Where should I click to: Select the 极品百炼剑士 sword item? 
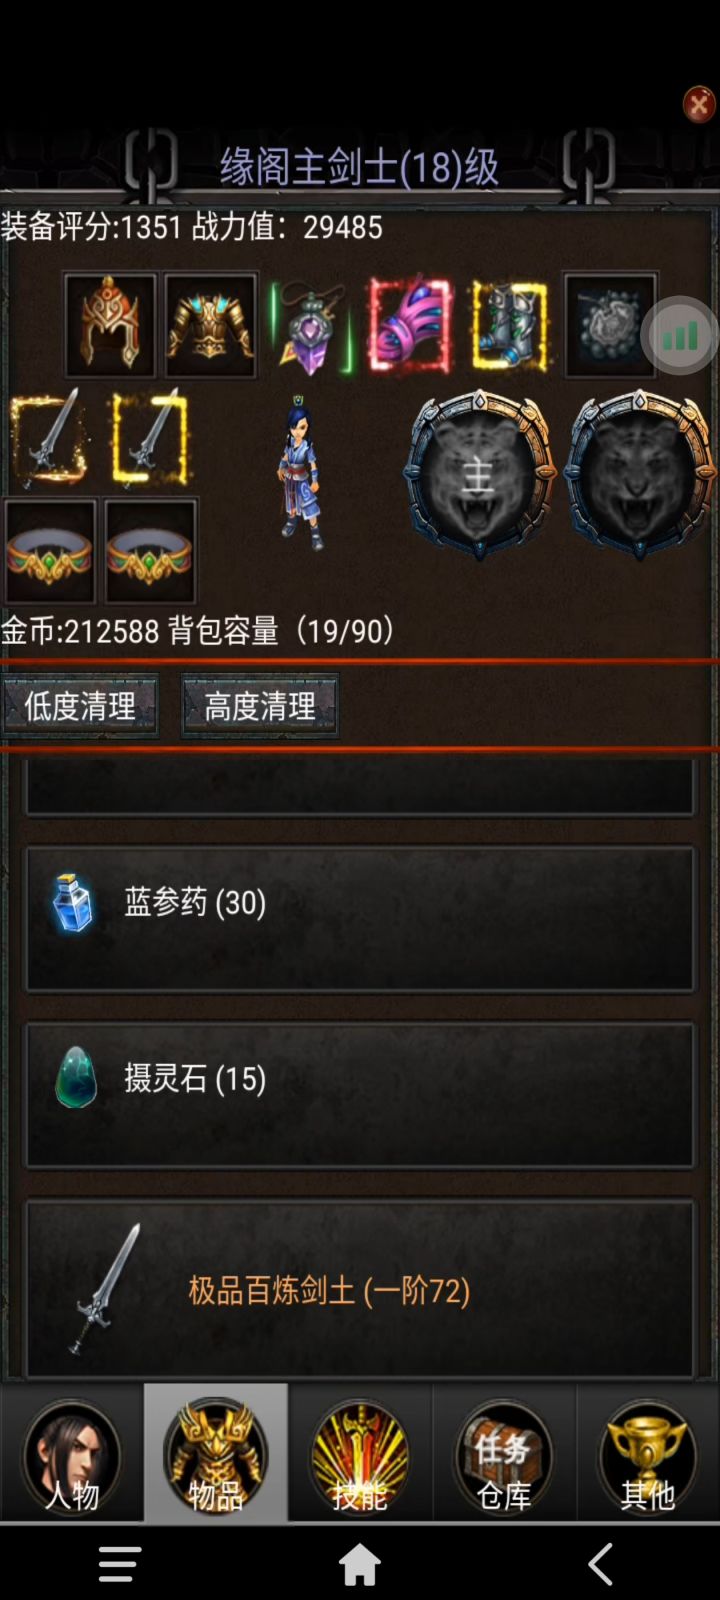point(359,1288)
